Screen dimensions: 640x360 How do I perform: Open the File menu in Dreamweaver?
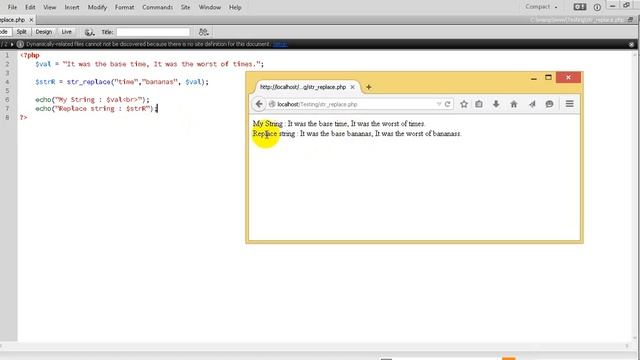click(12, 7)
